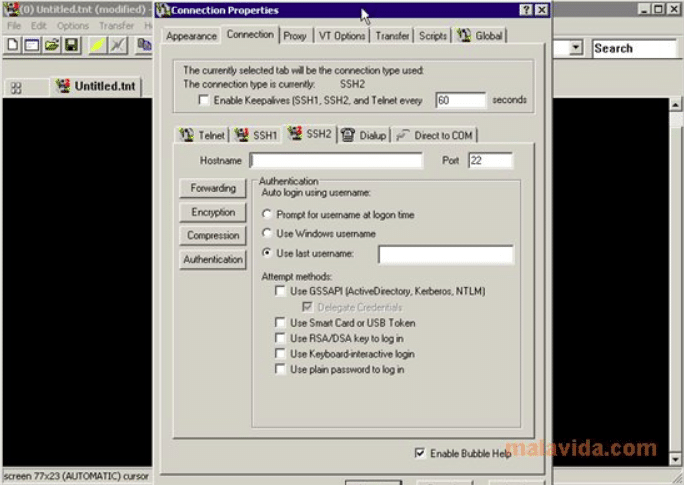The width and height of the screenshot is (684, 485).
Task: Click the Hostname input field
Action: point(336,161)
